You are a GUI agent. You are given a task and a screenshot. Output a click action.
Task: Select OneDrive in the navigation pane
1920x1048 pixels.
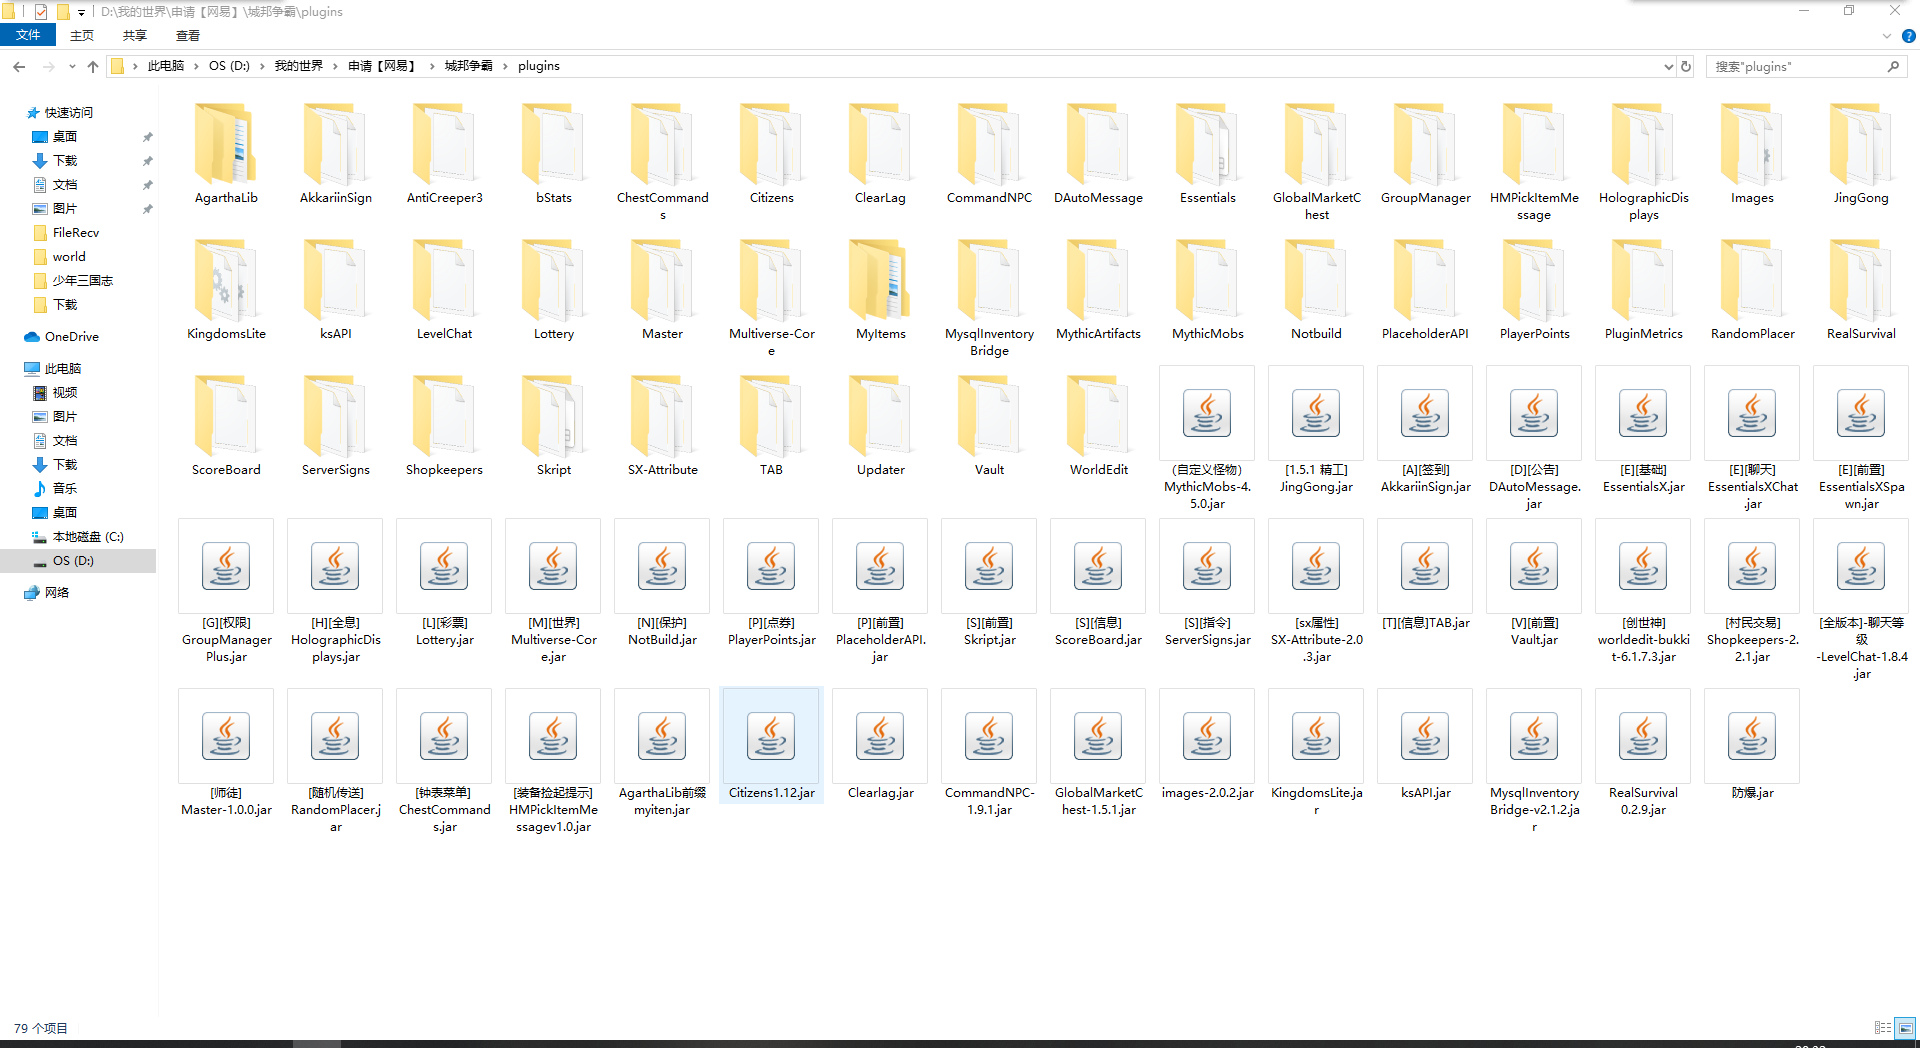[x=72, y=337]
